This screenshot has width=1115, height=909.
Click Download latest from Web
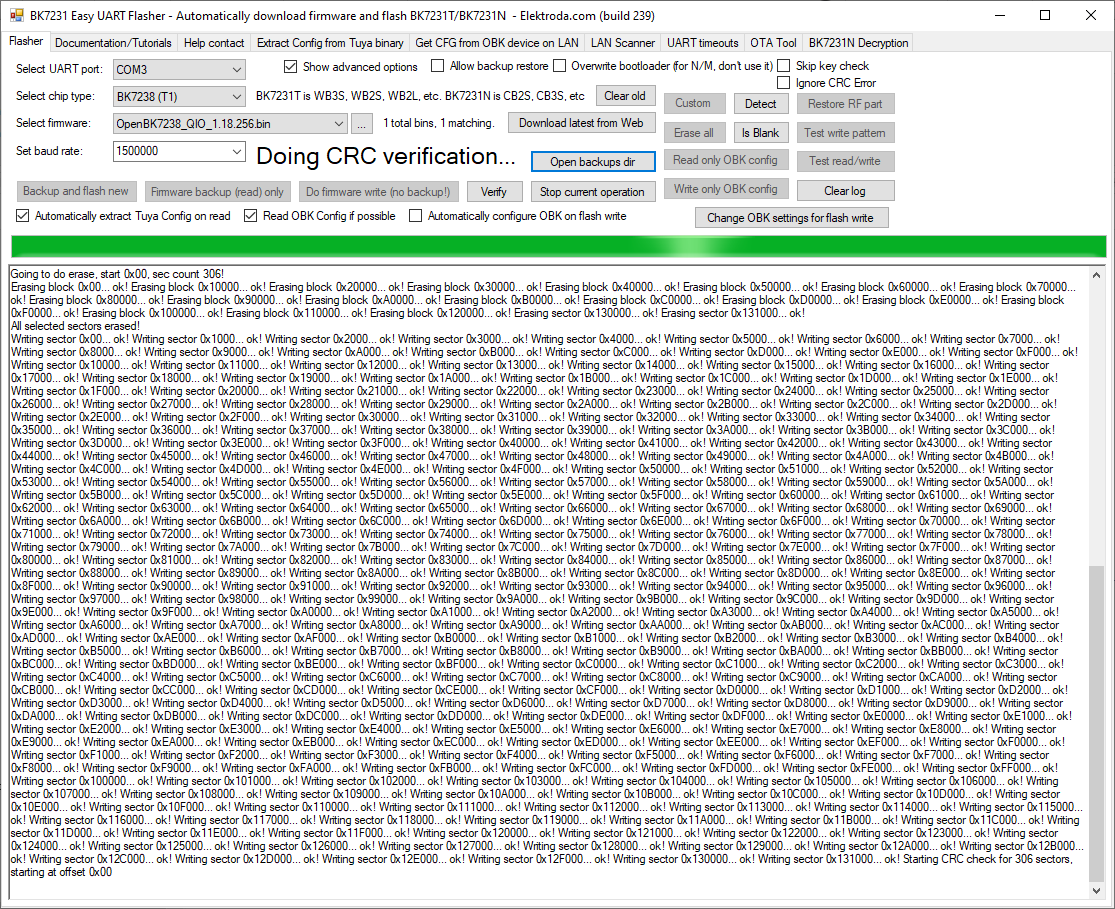581,123
